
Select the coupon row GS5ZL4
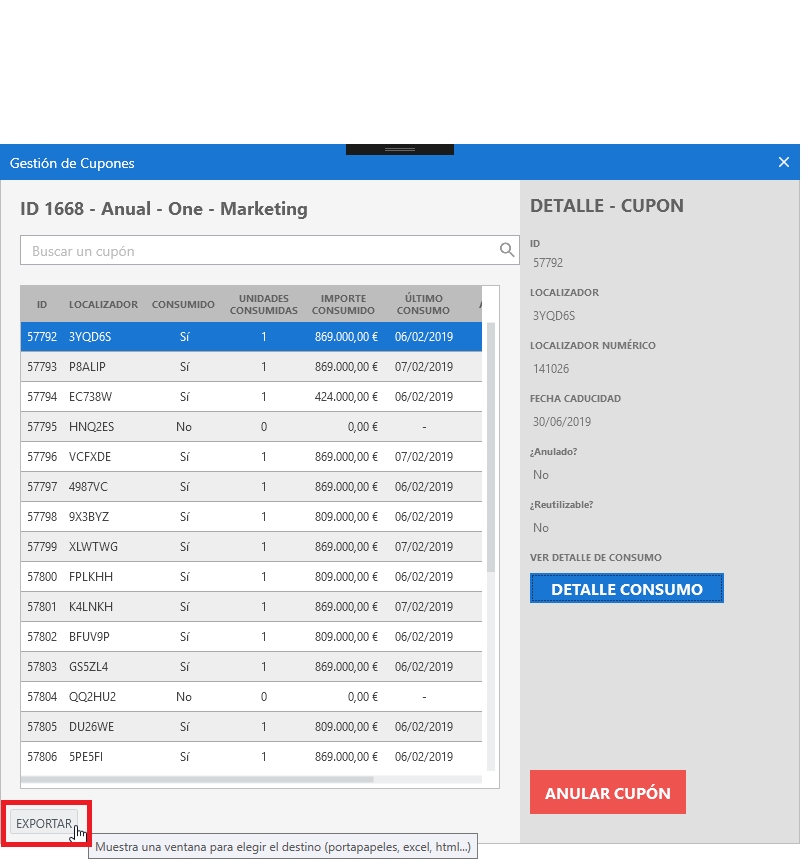coord(251,667)
